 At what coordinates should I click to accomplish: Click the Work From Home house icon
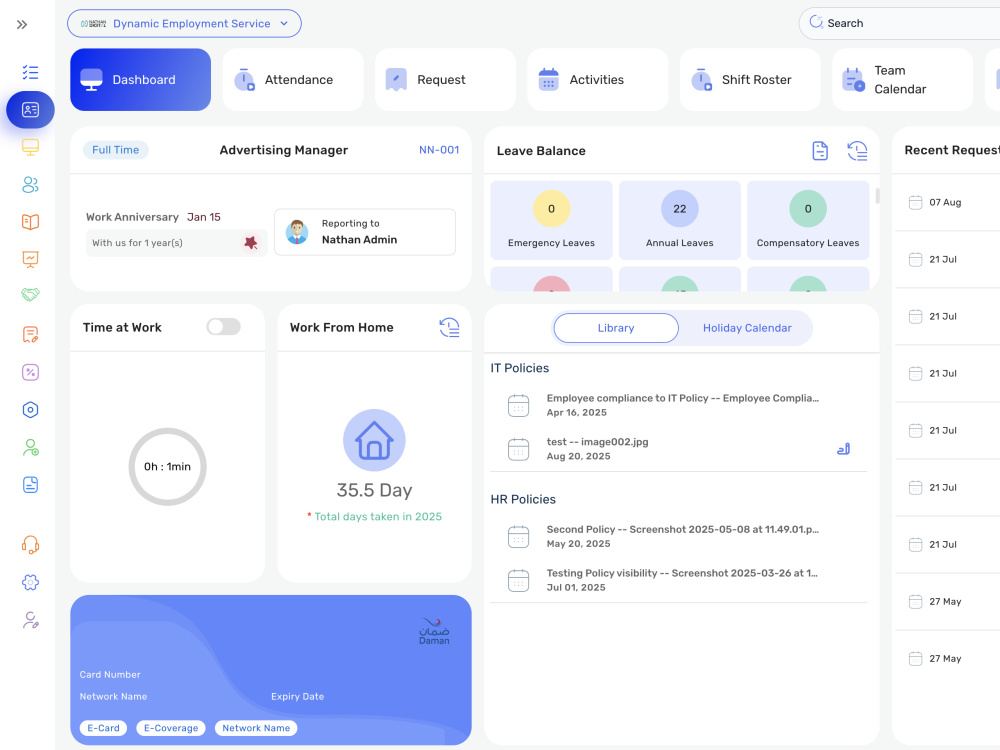click(x=374, y=440)
